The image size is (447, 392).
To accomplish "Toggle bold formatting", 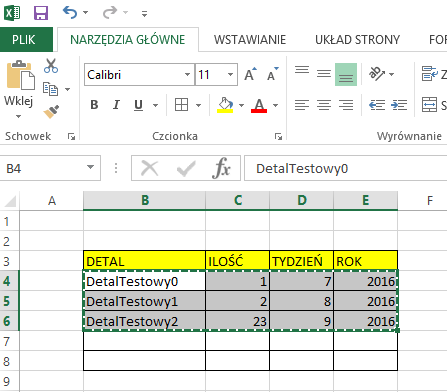I will click(94, 105).
